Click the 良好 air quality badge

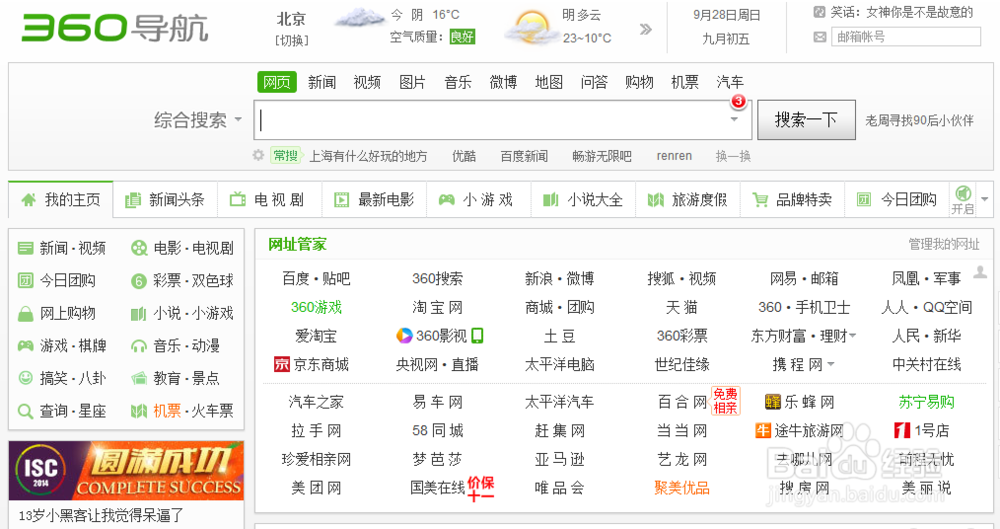462,36
